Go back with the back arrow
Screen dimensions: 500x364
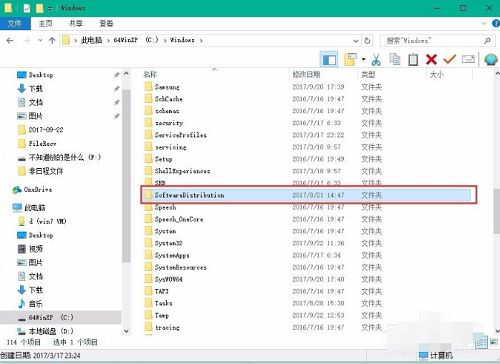[10, 41]
